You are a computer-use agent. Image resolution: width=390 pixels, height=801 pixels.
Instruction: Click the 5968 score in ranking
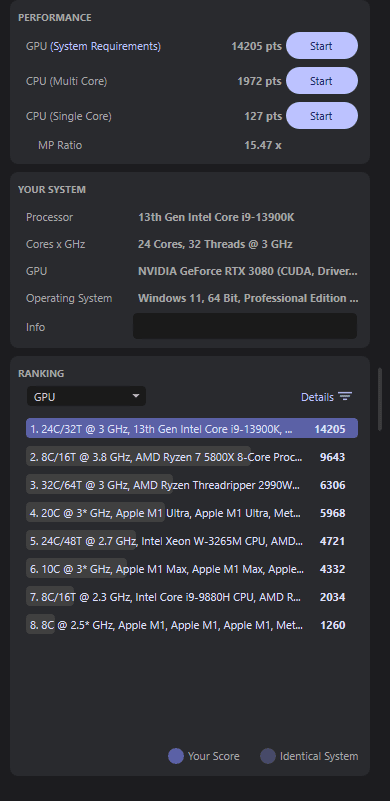[332, 513]
